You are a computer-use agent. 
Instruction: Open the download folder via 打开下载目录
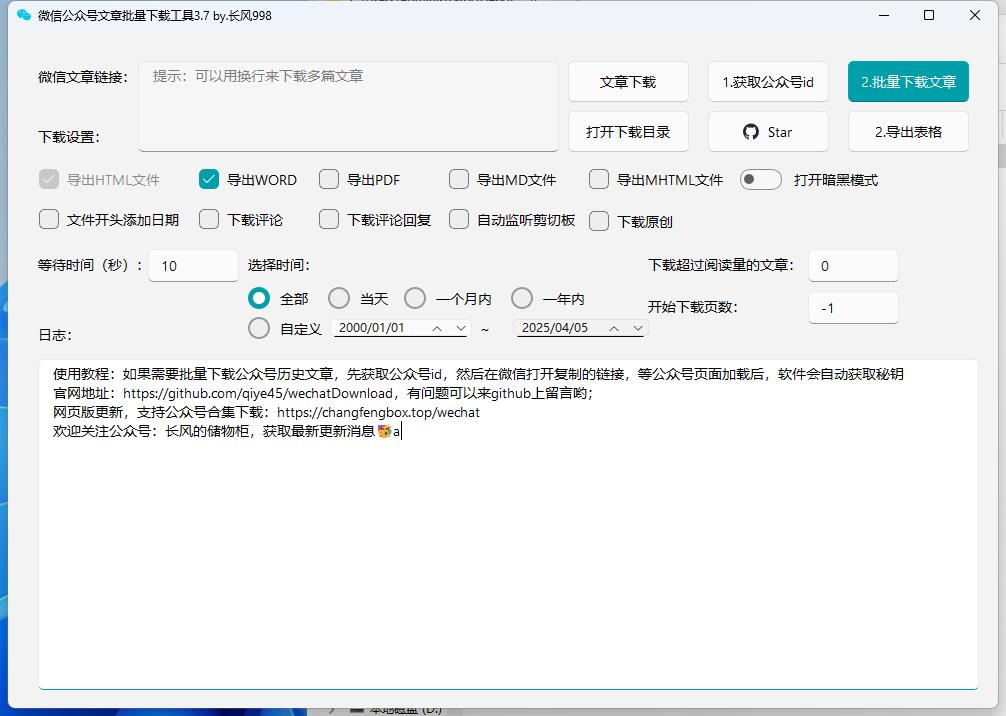(x=628, y=132)
